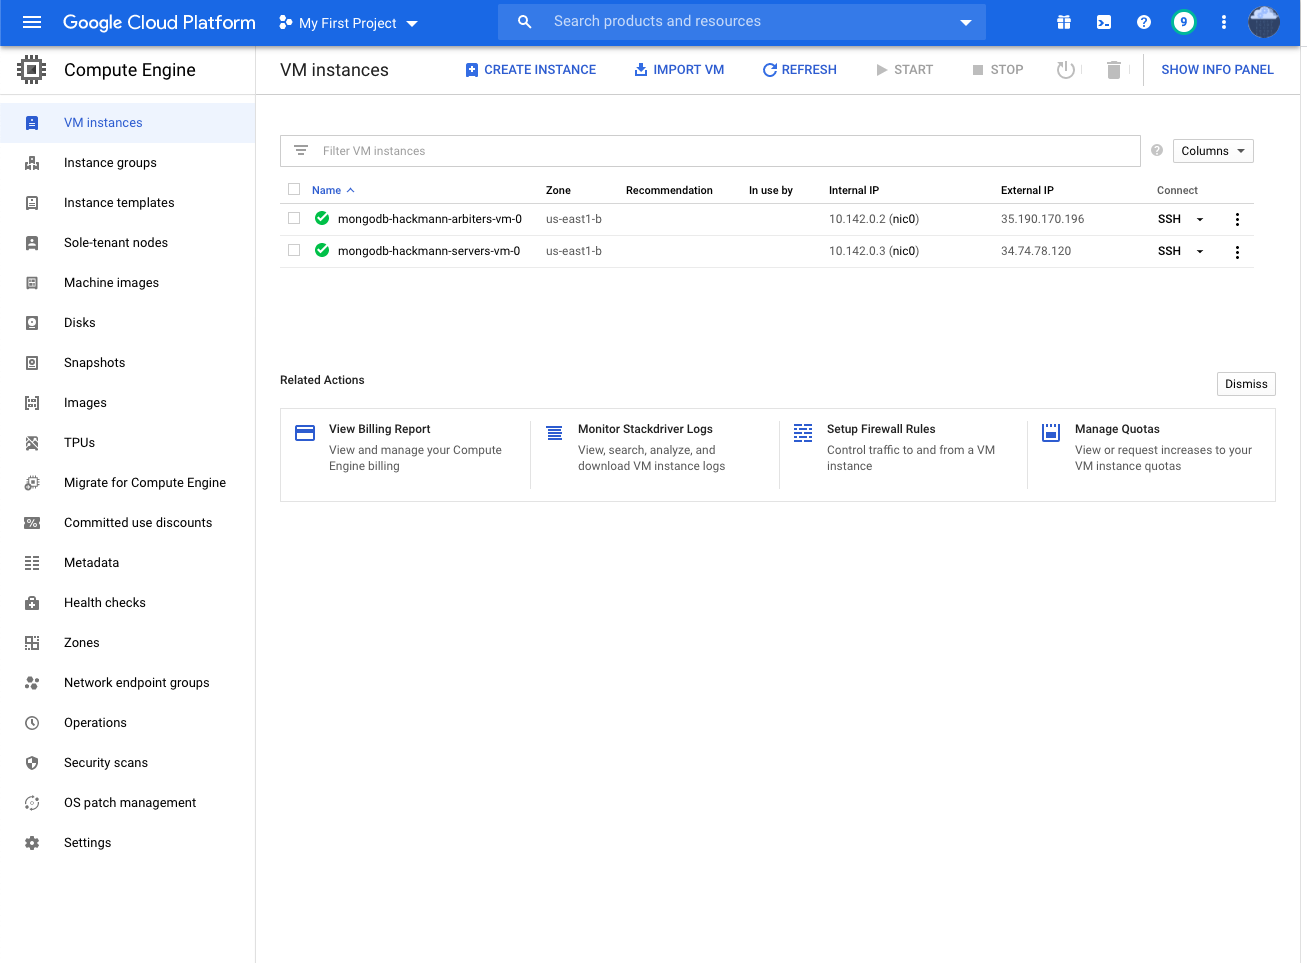The height and width of the screenshot is (963, 1307).
Task: Open mongodb-hackmann-servers-vm-0 instance link
Action: 429,252
